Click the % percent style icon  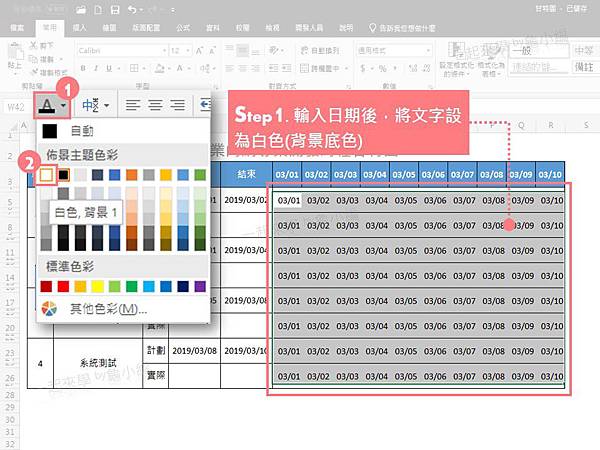tap(382, 68)
